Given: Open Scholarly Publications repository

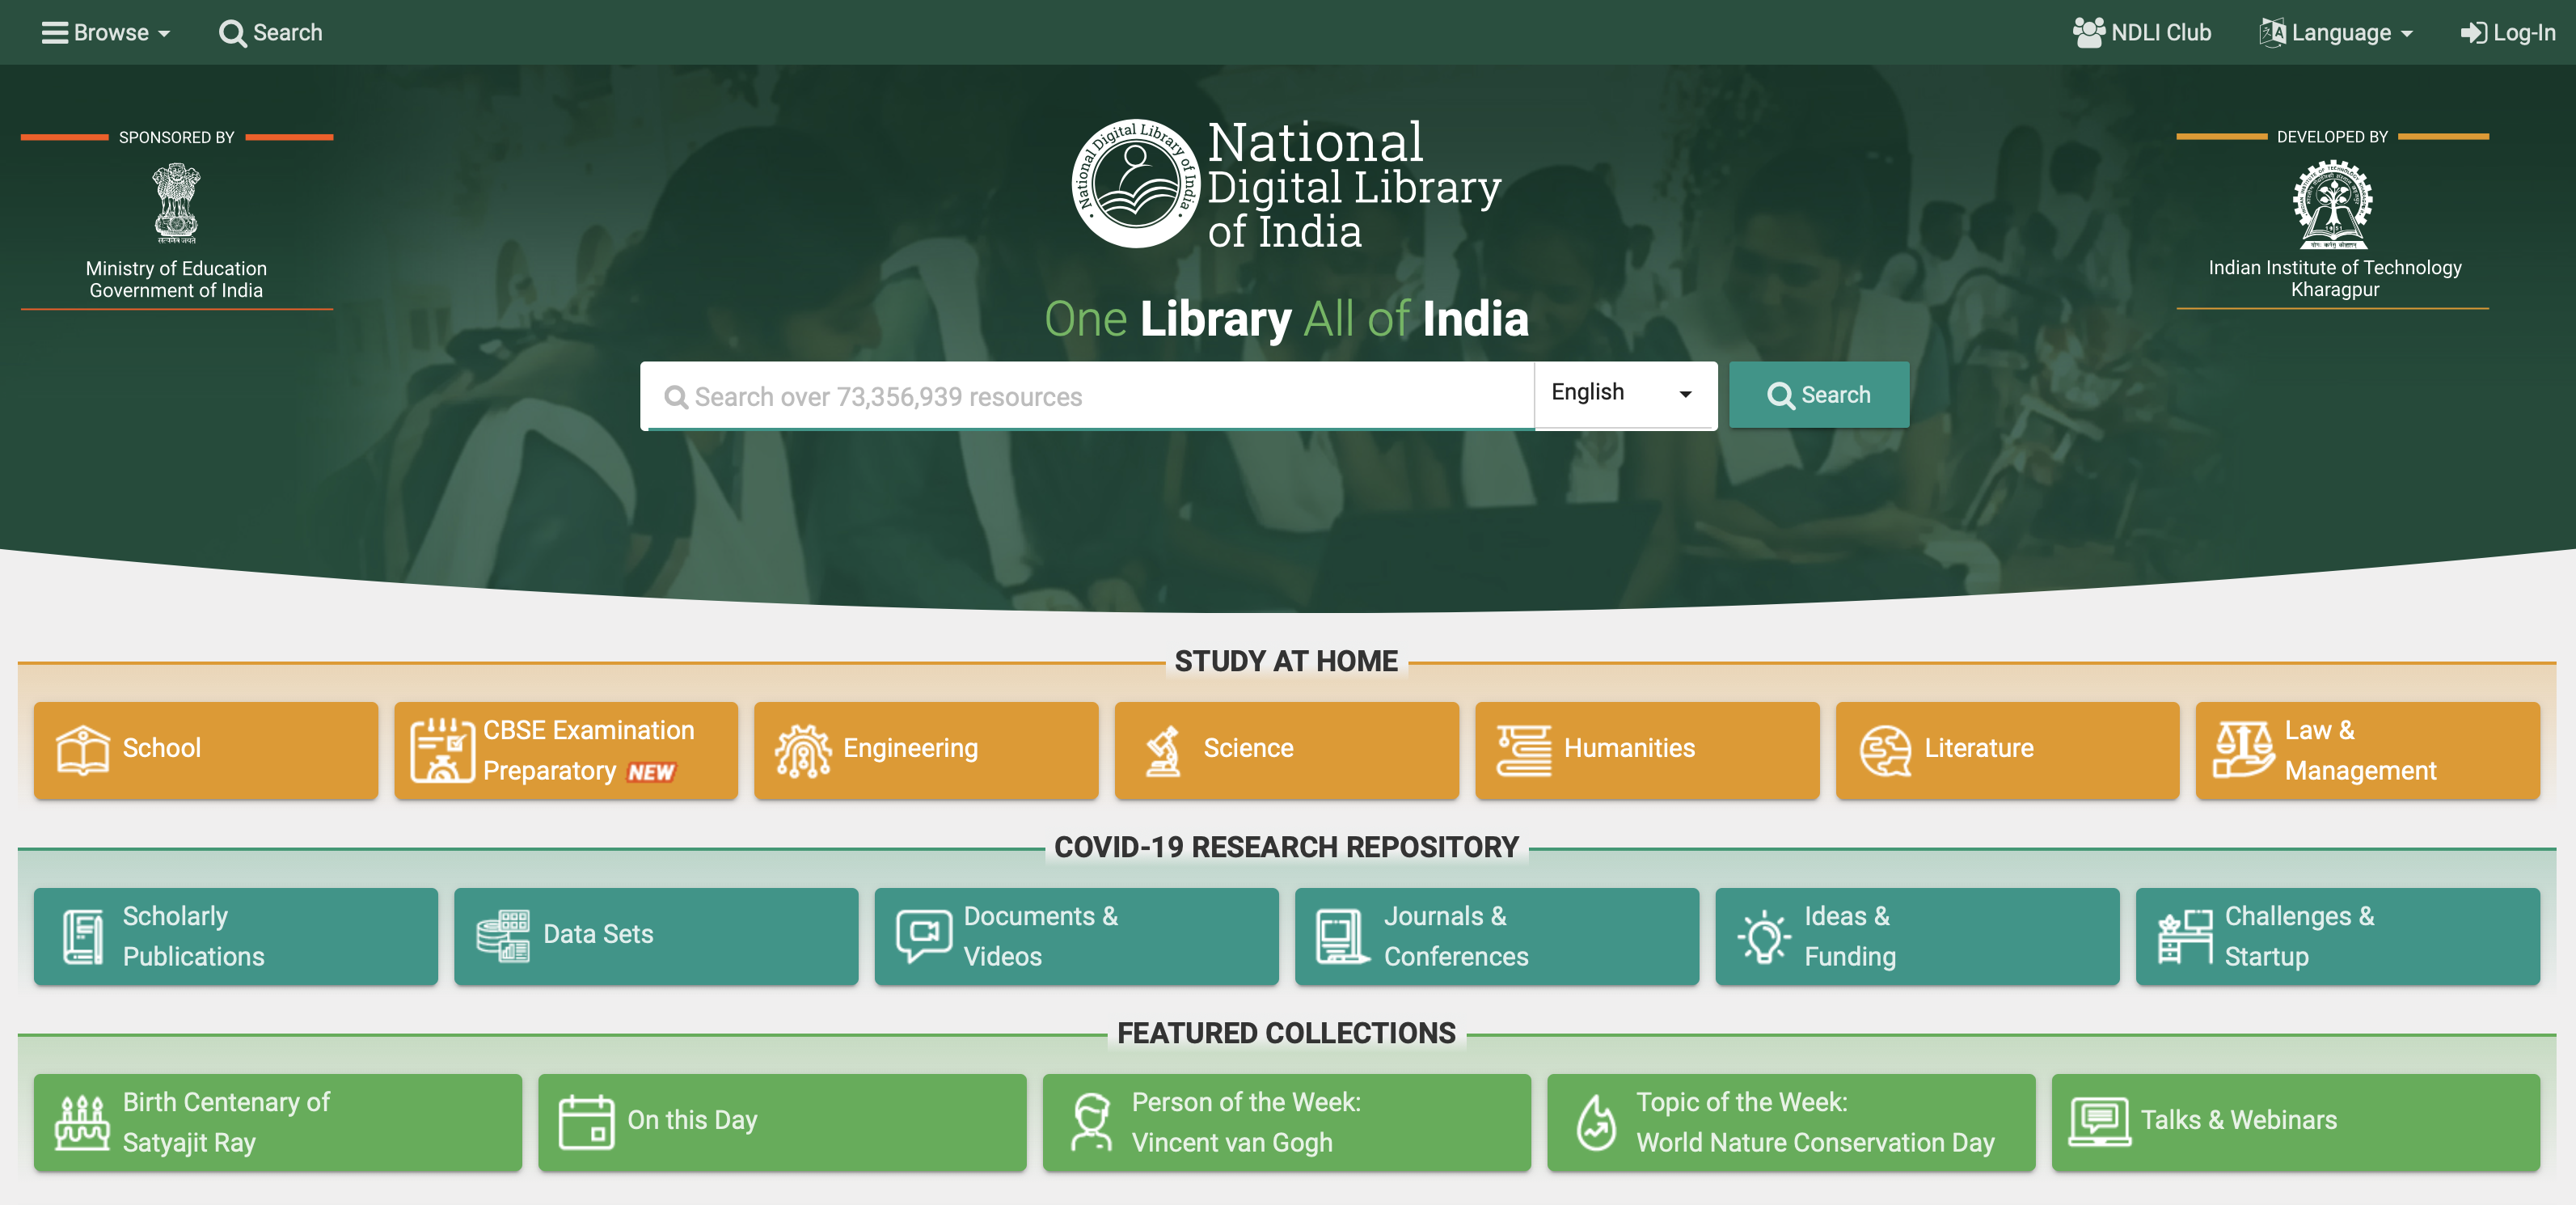Looking at the screenshot, I should 236,936.
